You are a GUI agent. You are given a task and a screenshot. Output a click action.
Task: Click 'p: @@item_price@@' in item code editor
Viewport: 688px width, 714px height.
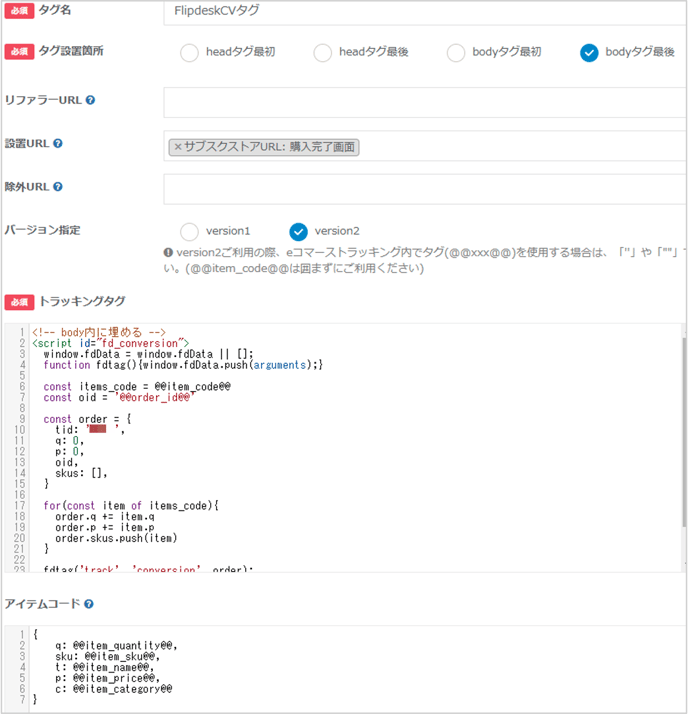pos(107,678)
